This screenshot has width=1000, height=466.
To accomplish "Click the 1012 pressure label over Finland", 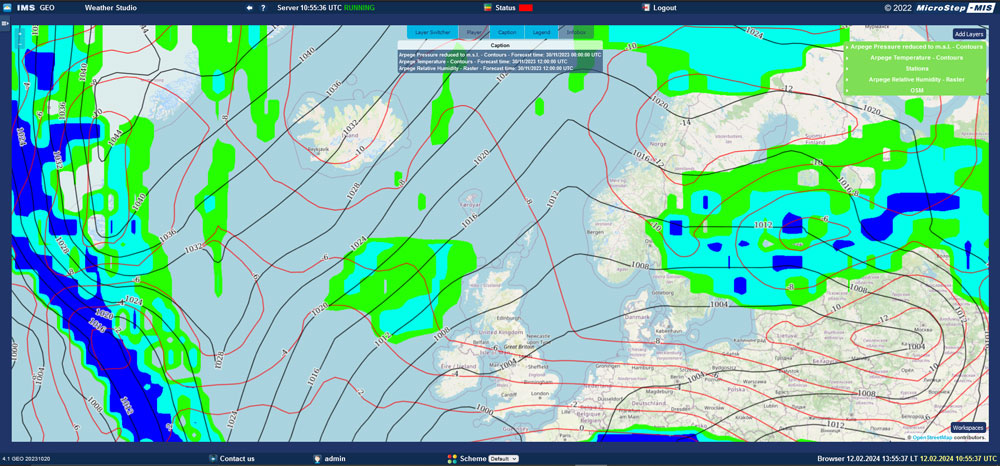I will pyautogui.click(x=763, y=225).
